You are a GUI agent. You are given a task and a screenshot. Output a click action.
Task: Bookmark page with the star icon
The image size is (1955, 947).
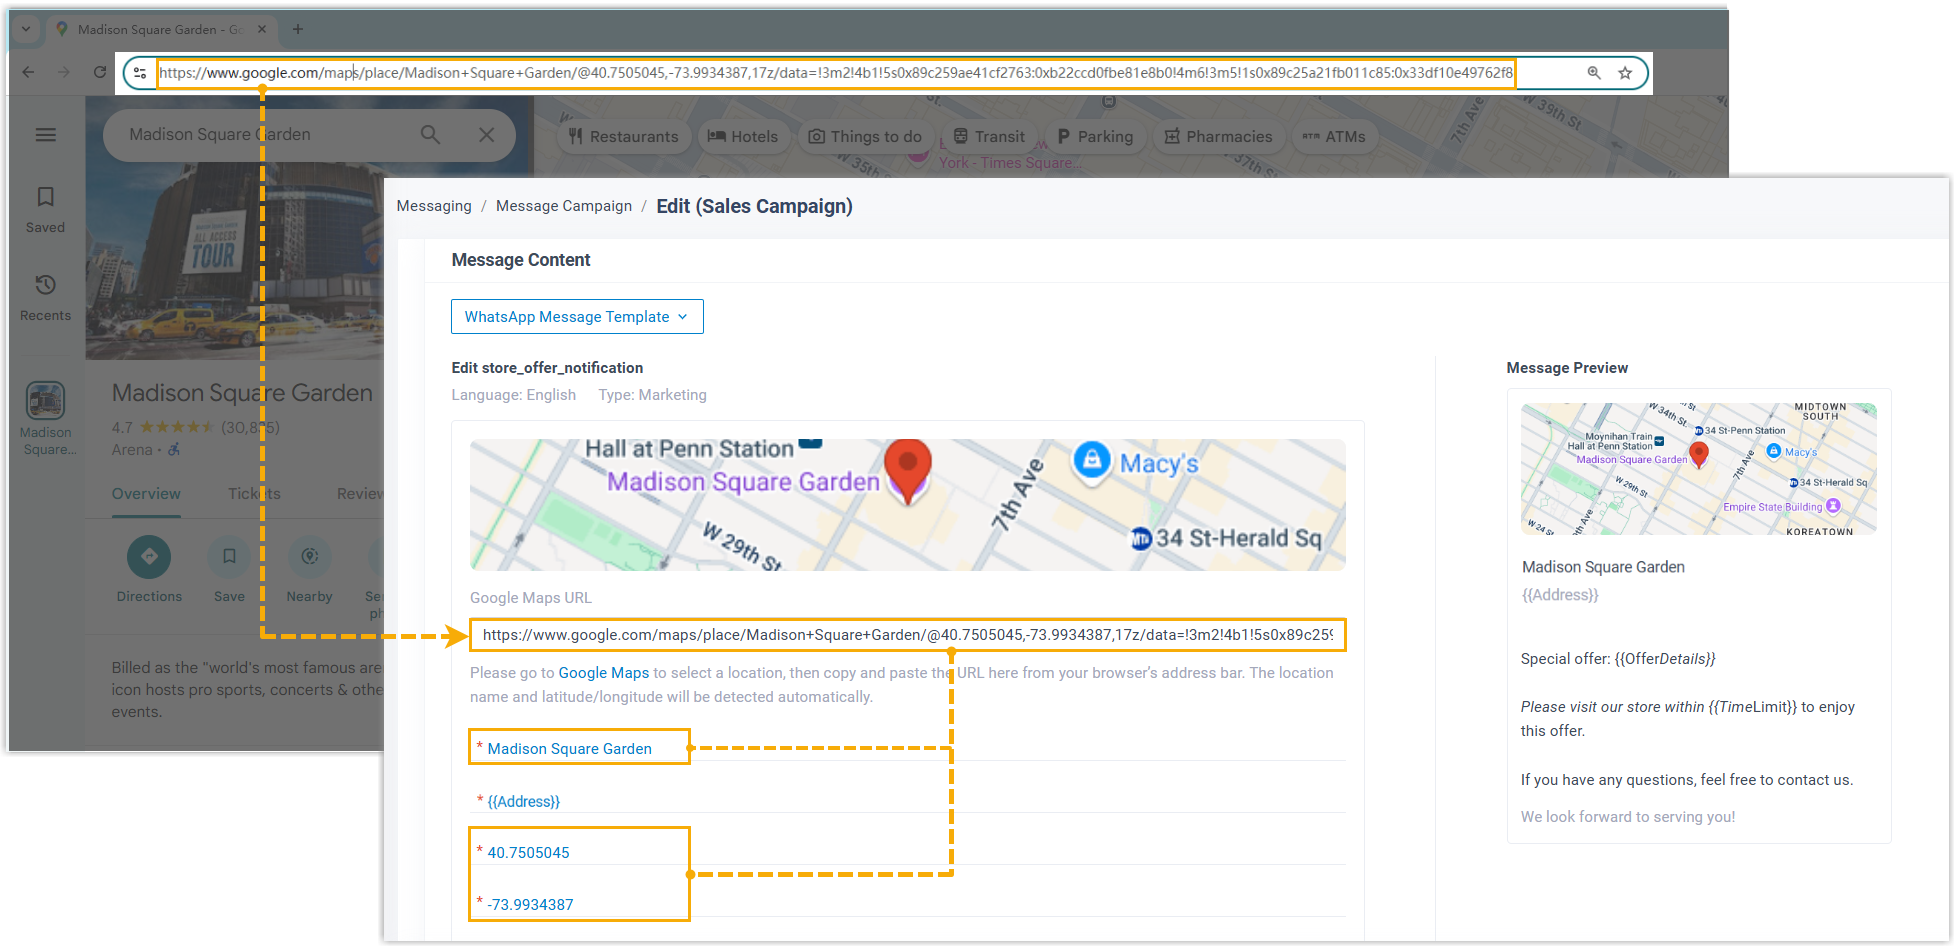tap(1625, 73)
